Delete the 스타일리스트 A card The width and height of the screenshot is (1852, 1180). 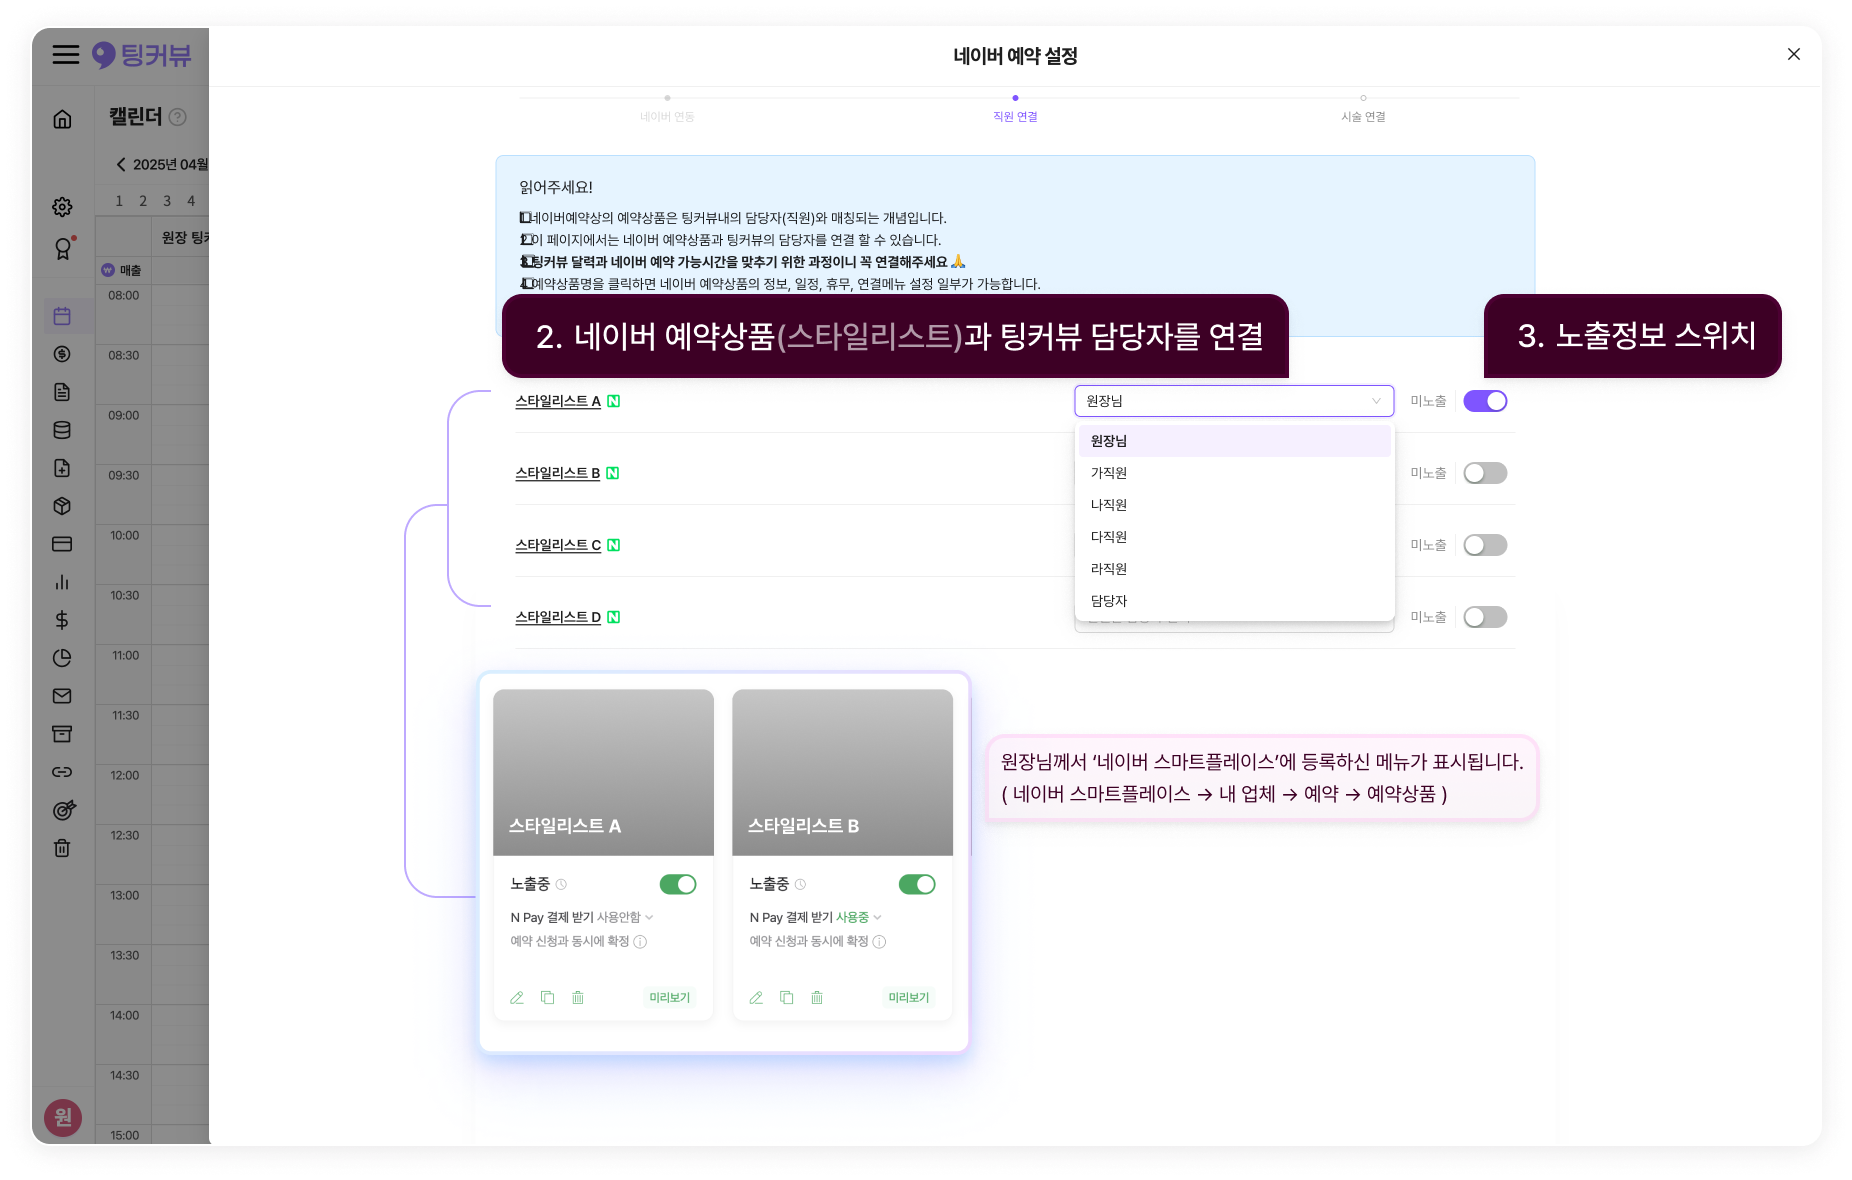(578, 998)
